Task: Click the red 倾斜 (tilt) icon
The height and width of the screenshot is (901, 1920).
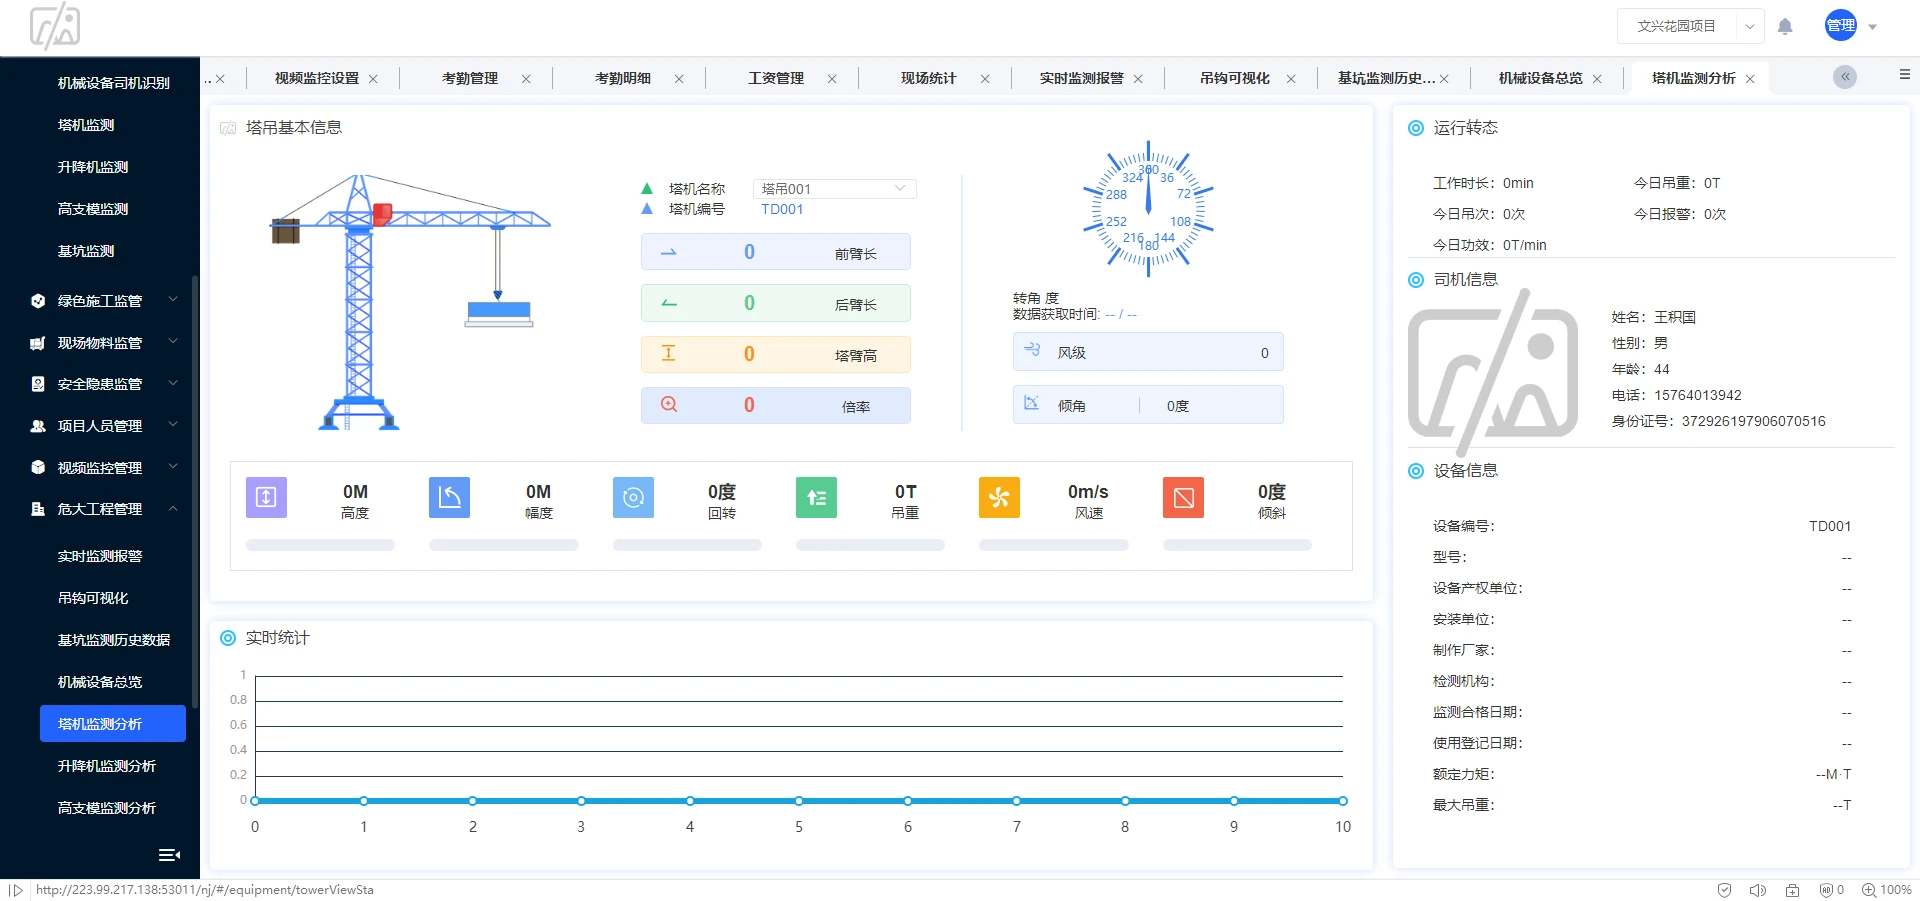Action: [1183, 497]
